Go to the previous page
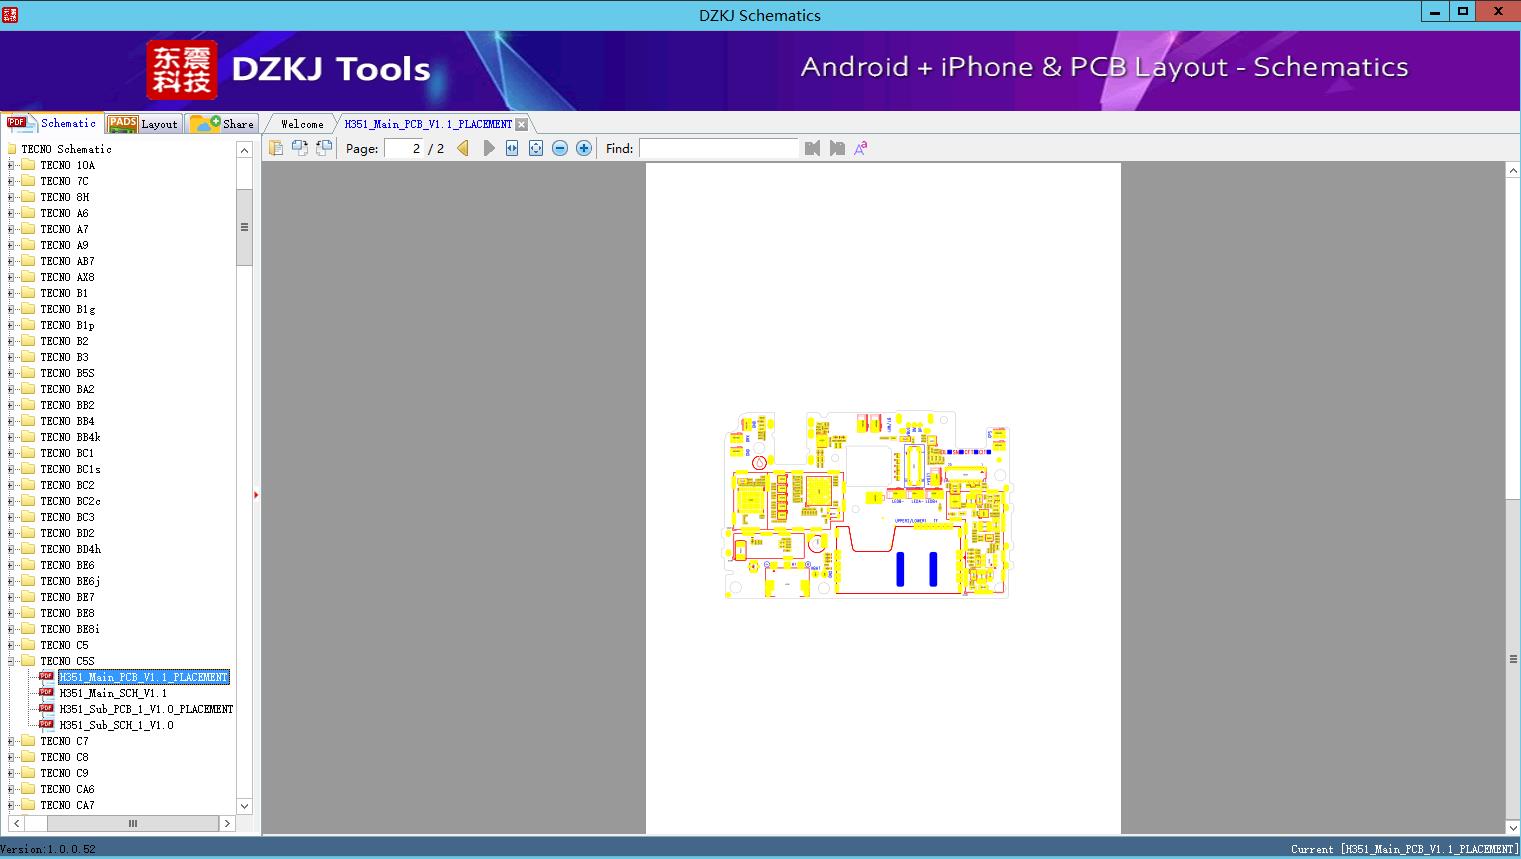1521x859 pixels. [x=463, y=148]
